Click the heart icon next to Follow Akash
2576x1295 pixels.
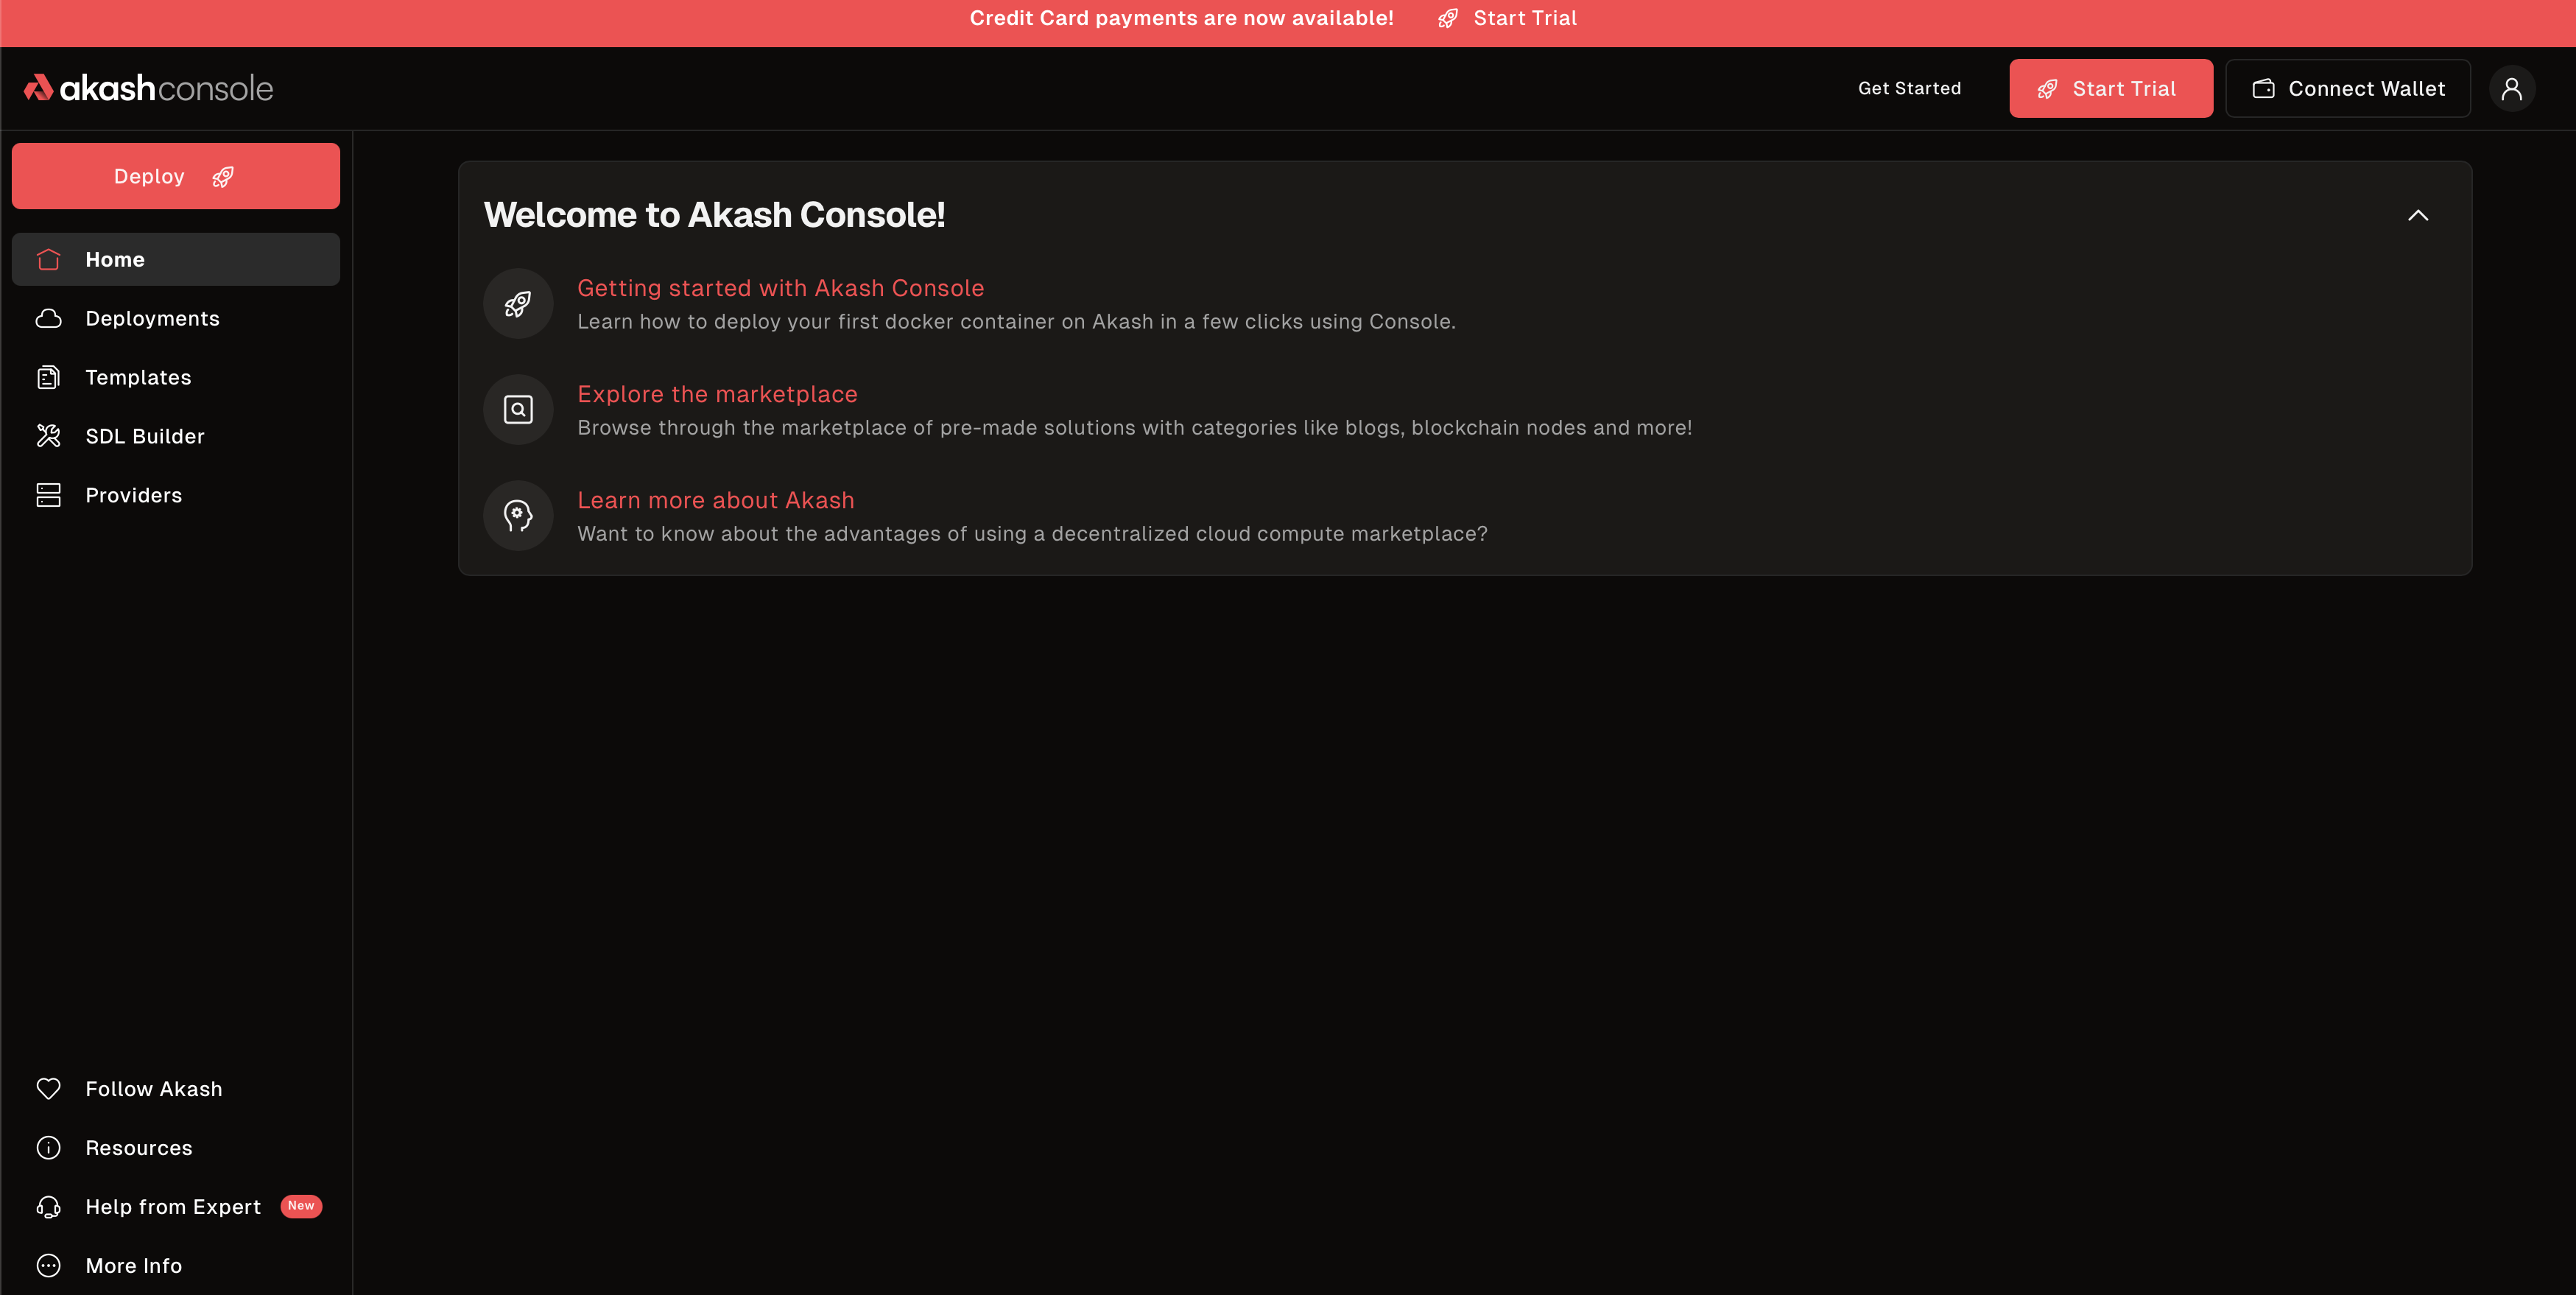(x=49, y=1088)
